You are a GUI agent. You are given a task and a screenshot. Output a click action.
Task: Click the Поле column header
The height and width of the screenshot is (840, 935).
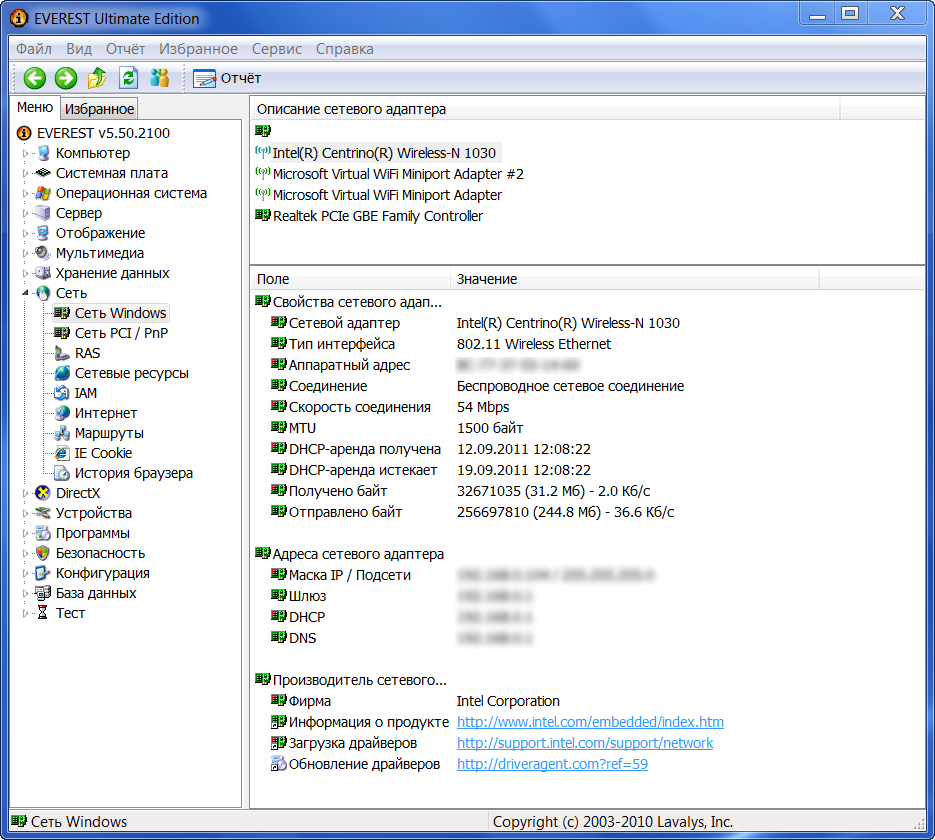350,279
